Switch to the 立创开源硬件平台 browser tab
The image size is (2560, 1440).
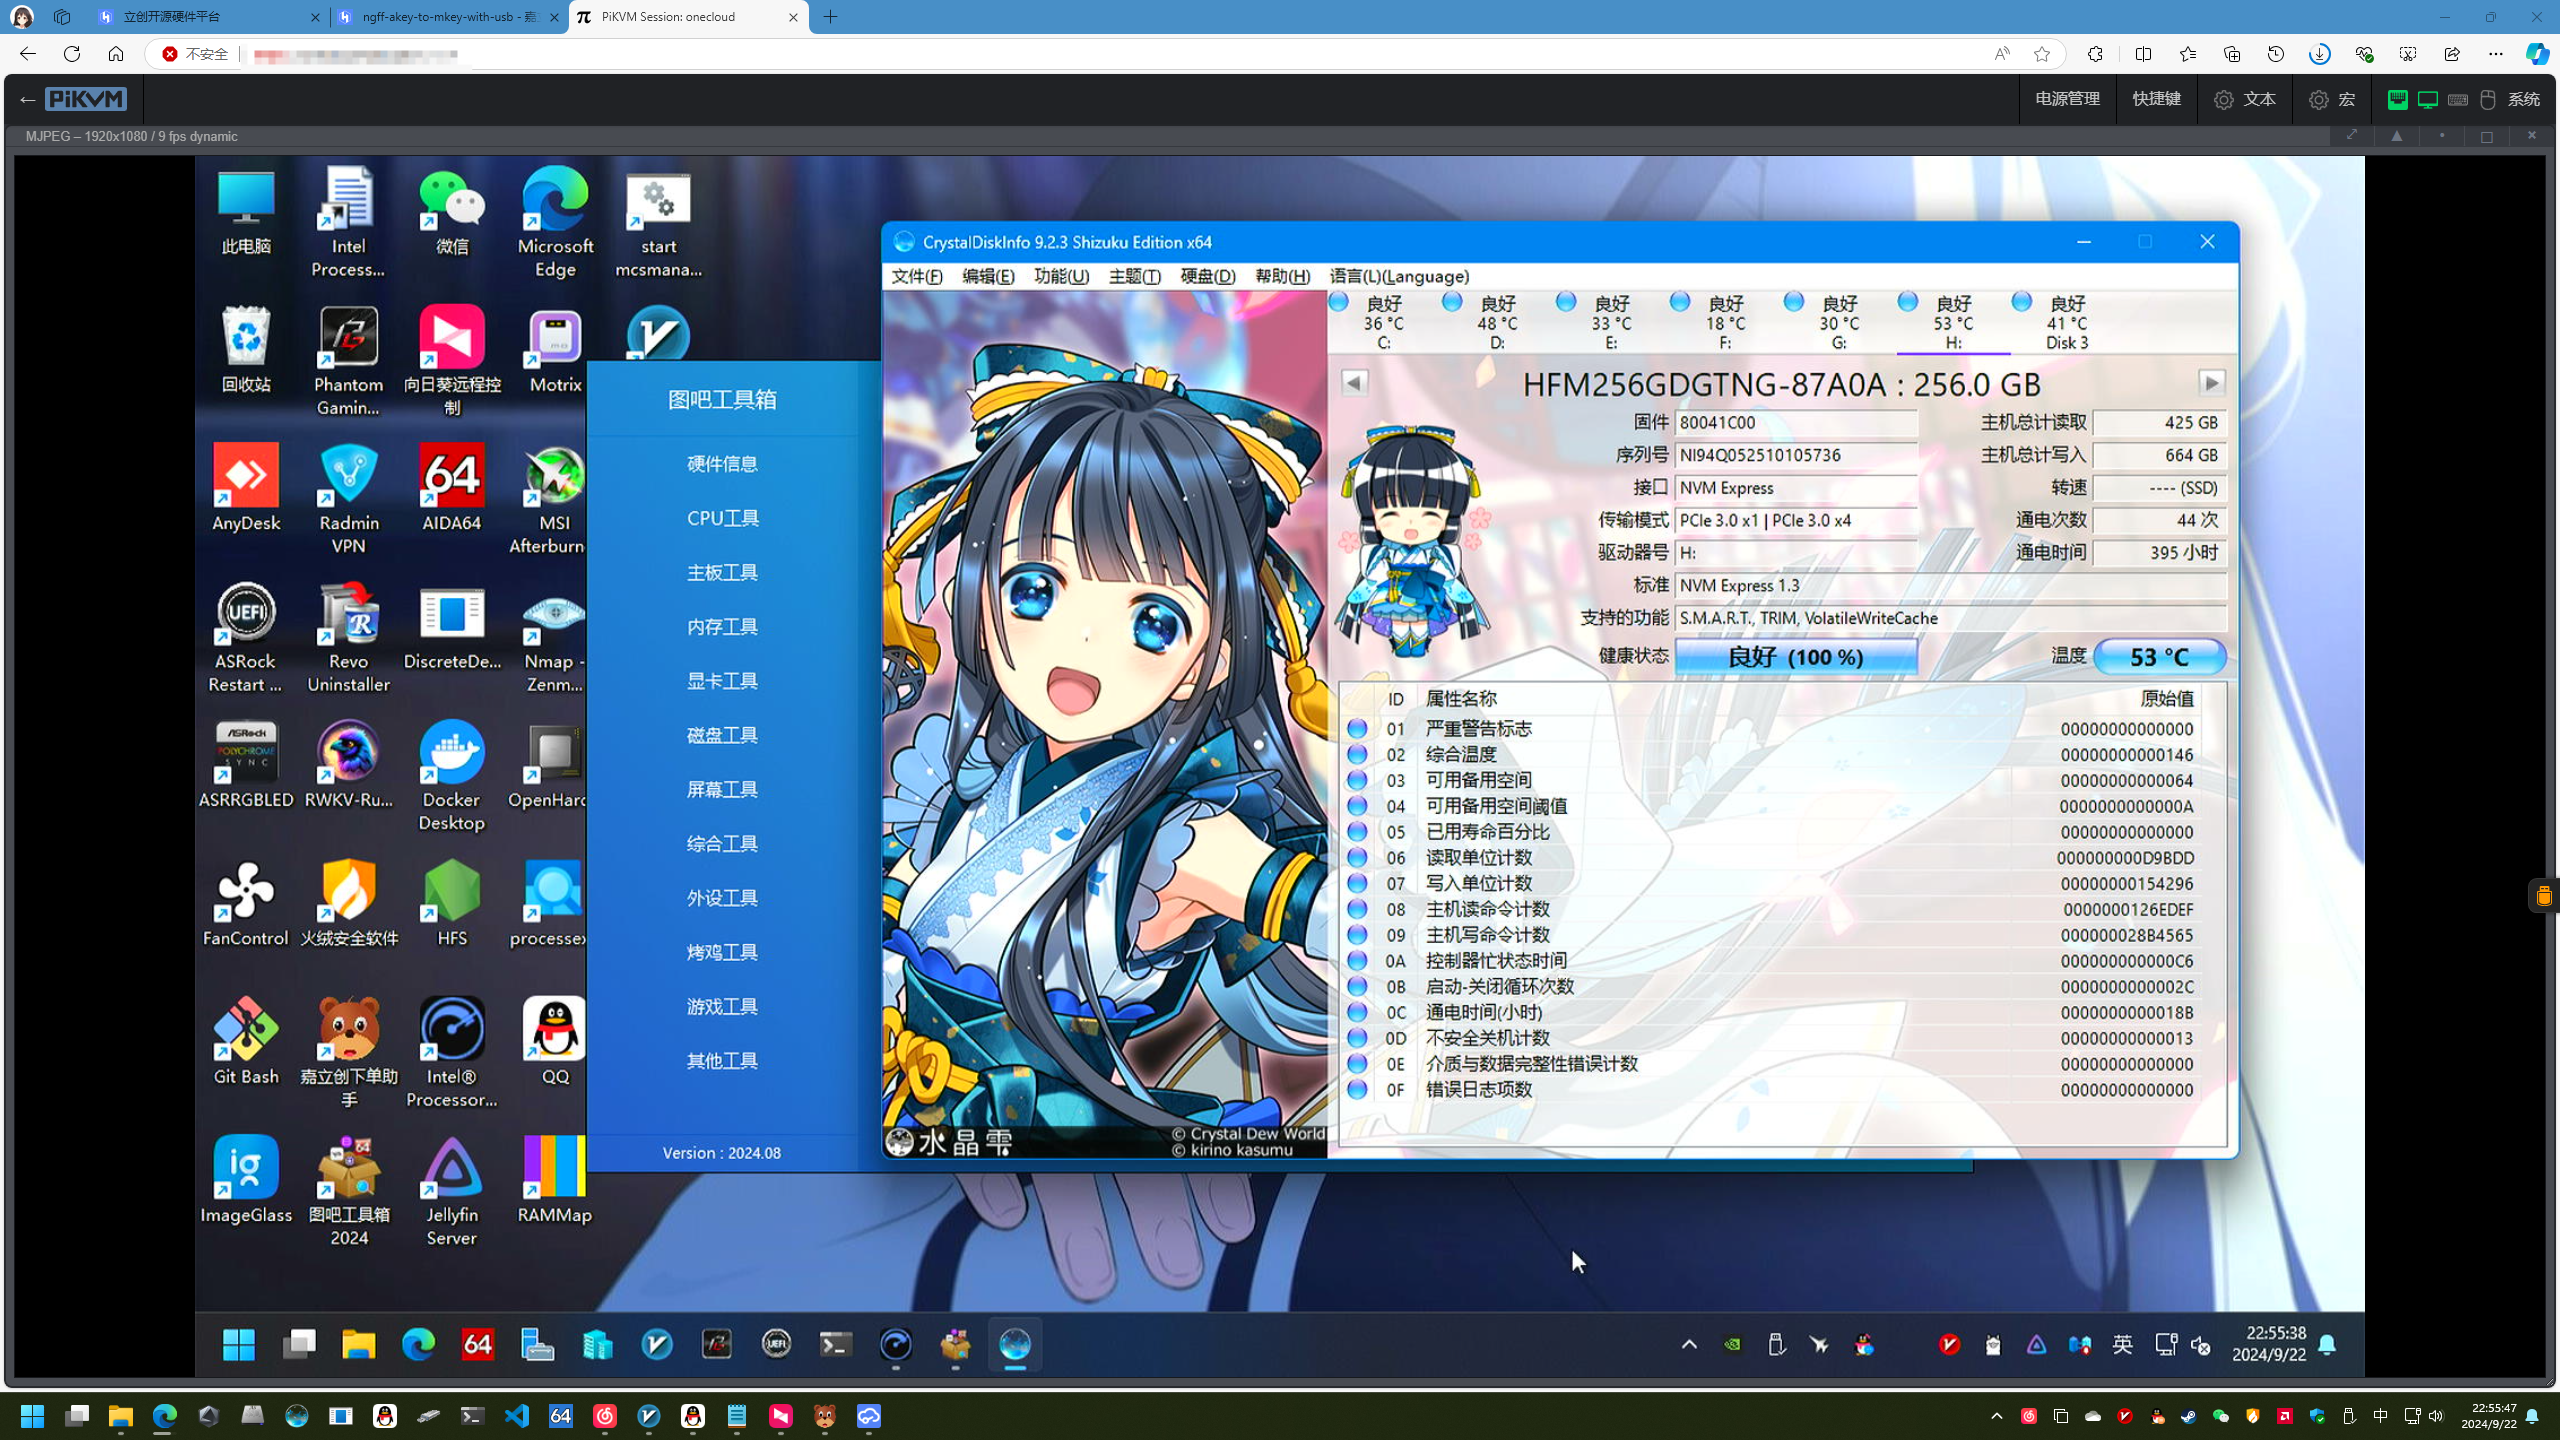point(210,17)
